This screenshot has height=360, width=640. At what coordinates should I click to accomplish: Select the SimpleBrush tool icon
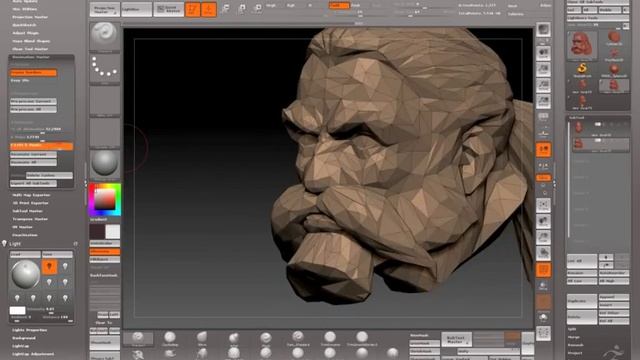coord(582,69)
